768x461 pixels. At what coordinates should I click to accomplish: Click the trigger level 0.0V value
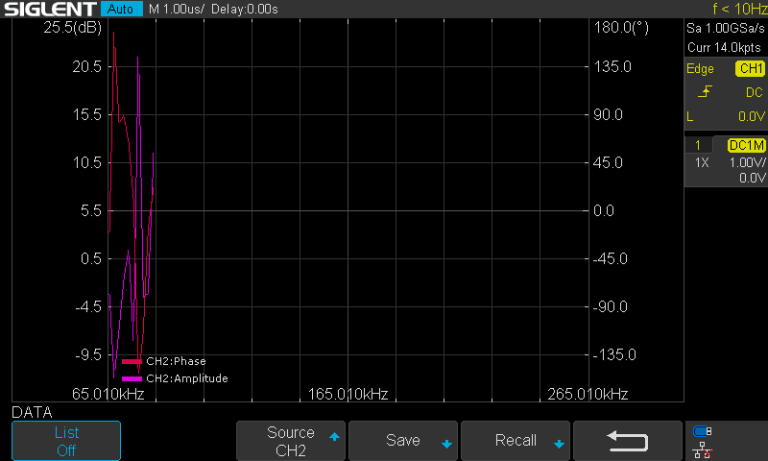[x=750, y=116]
